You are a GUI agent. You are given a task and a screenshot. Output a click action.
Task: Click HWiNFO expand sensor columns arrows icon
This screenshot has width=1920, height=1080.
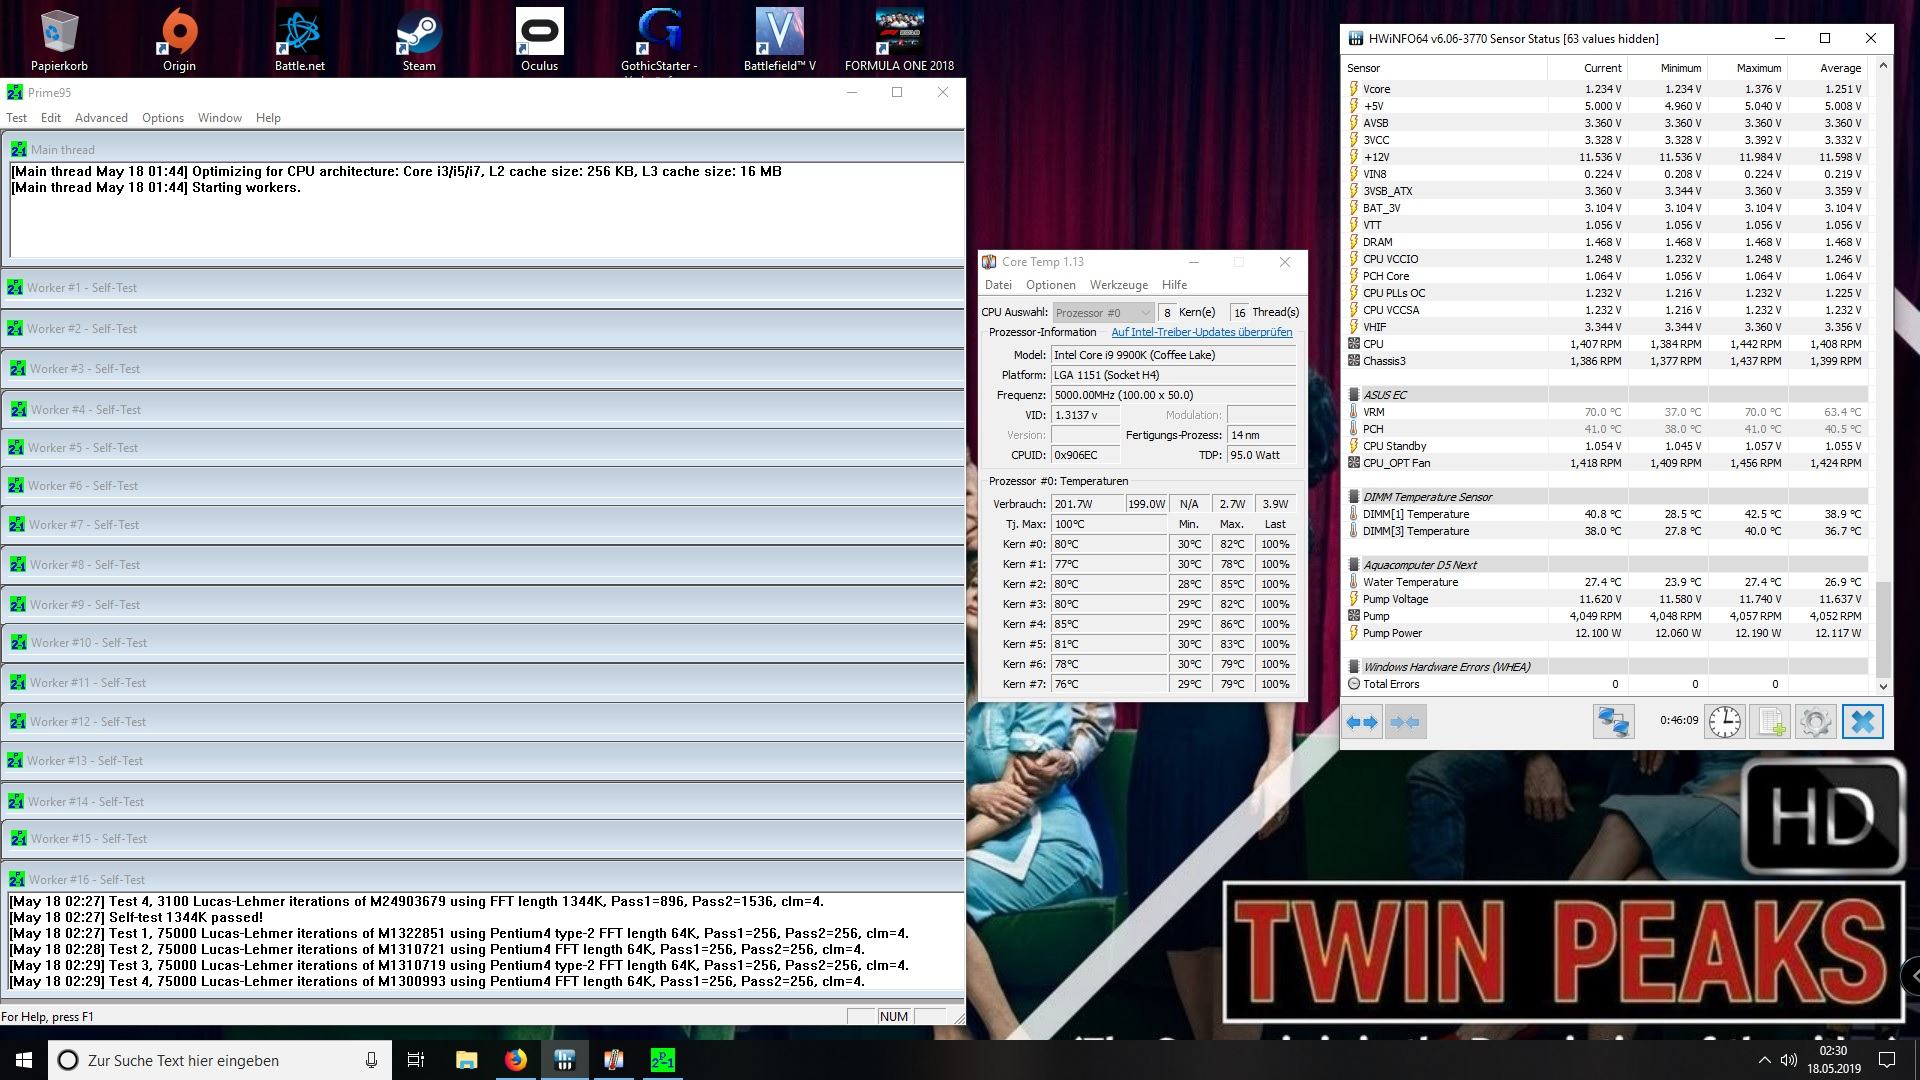click(x=1361, y=722)
